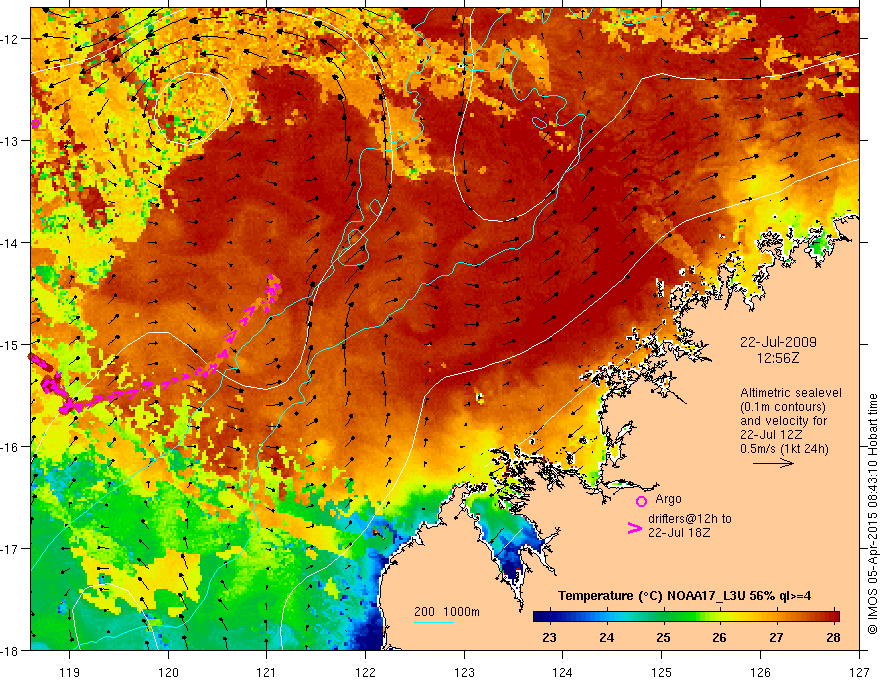Click the longitude axis label 120
Screen dimensions: 880x680
coord(168,672)
